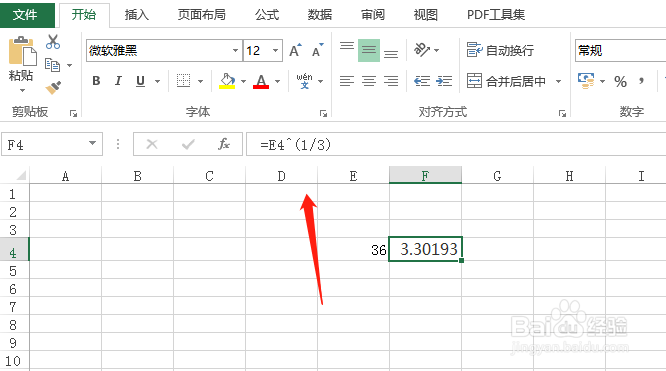This screenshot has height=371, width=666.
Task: Click the Cut scissors icon
Action: tap(53, 42)
